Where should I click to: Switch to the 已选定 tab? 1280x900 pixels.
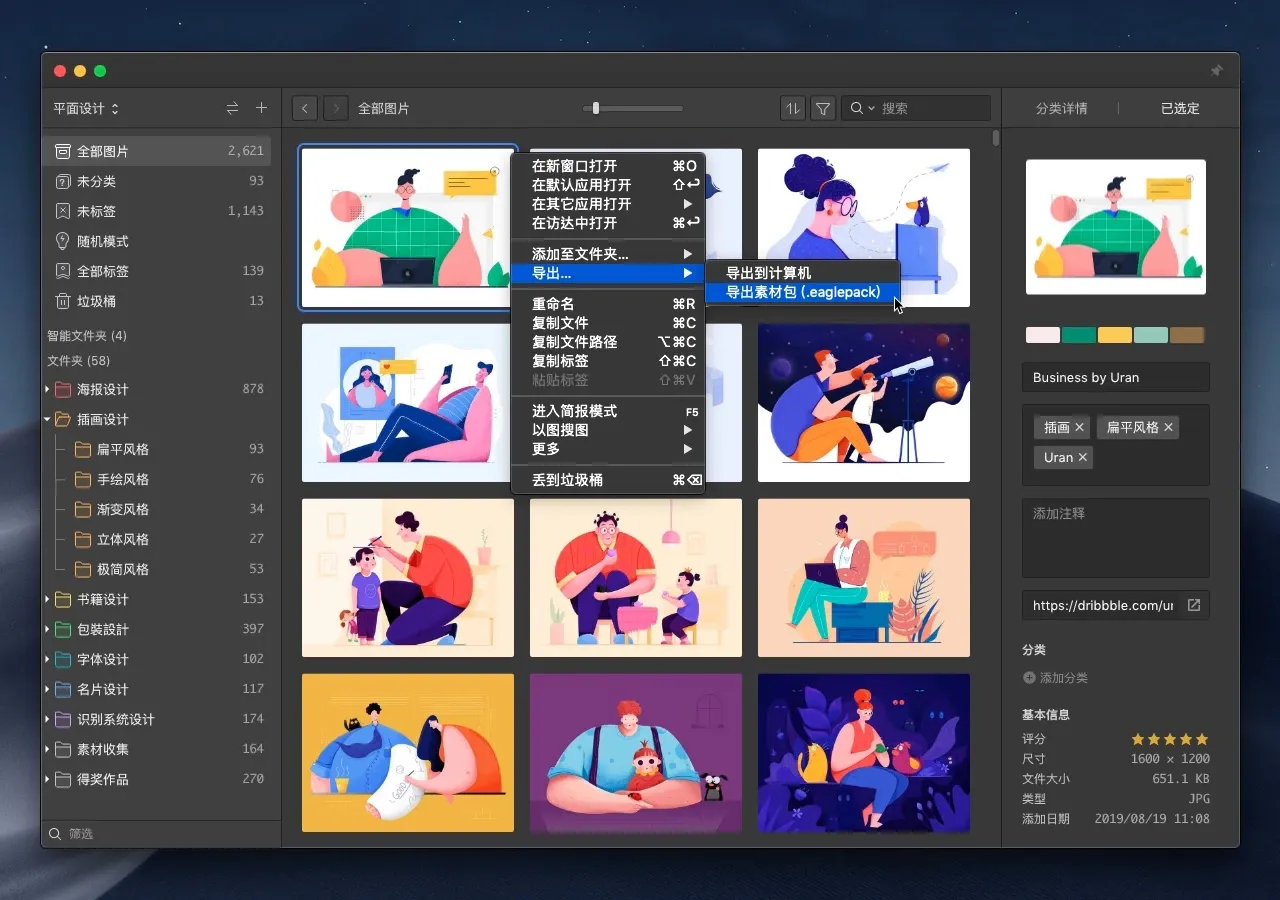1180,108
